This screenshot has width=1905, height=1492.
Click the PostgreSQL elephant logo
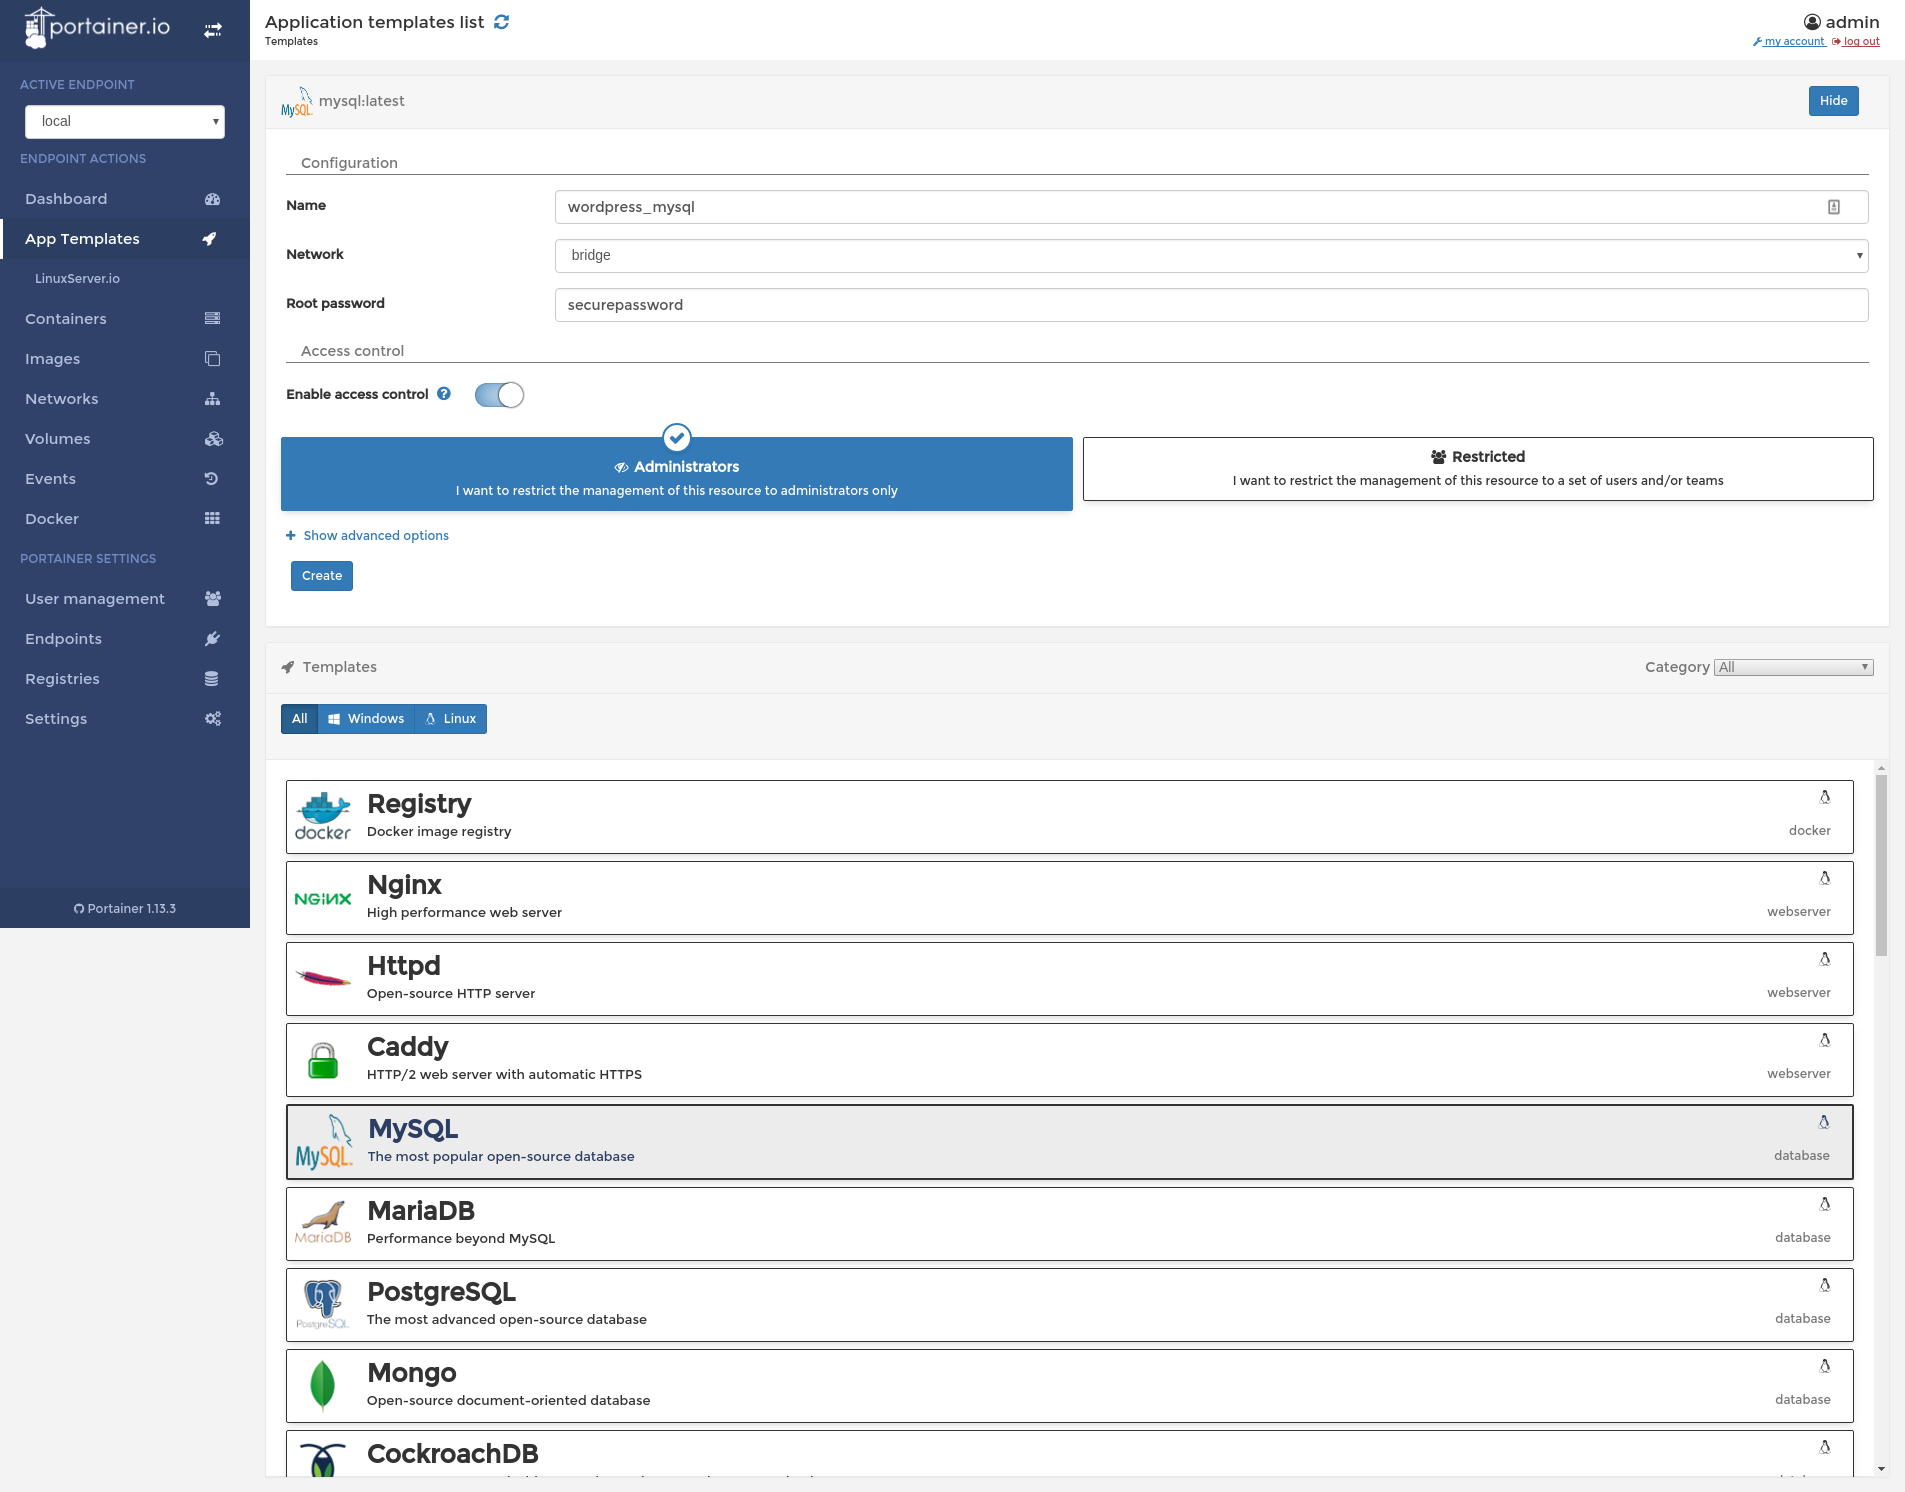tap(323, 1304)
